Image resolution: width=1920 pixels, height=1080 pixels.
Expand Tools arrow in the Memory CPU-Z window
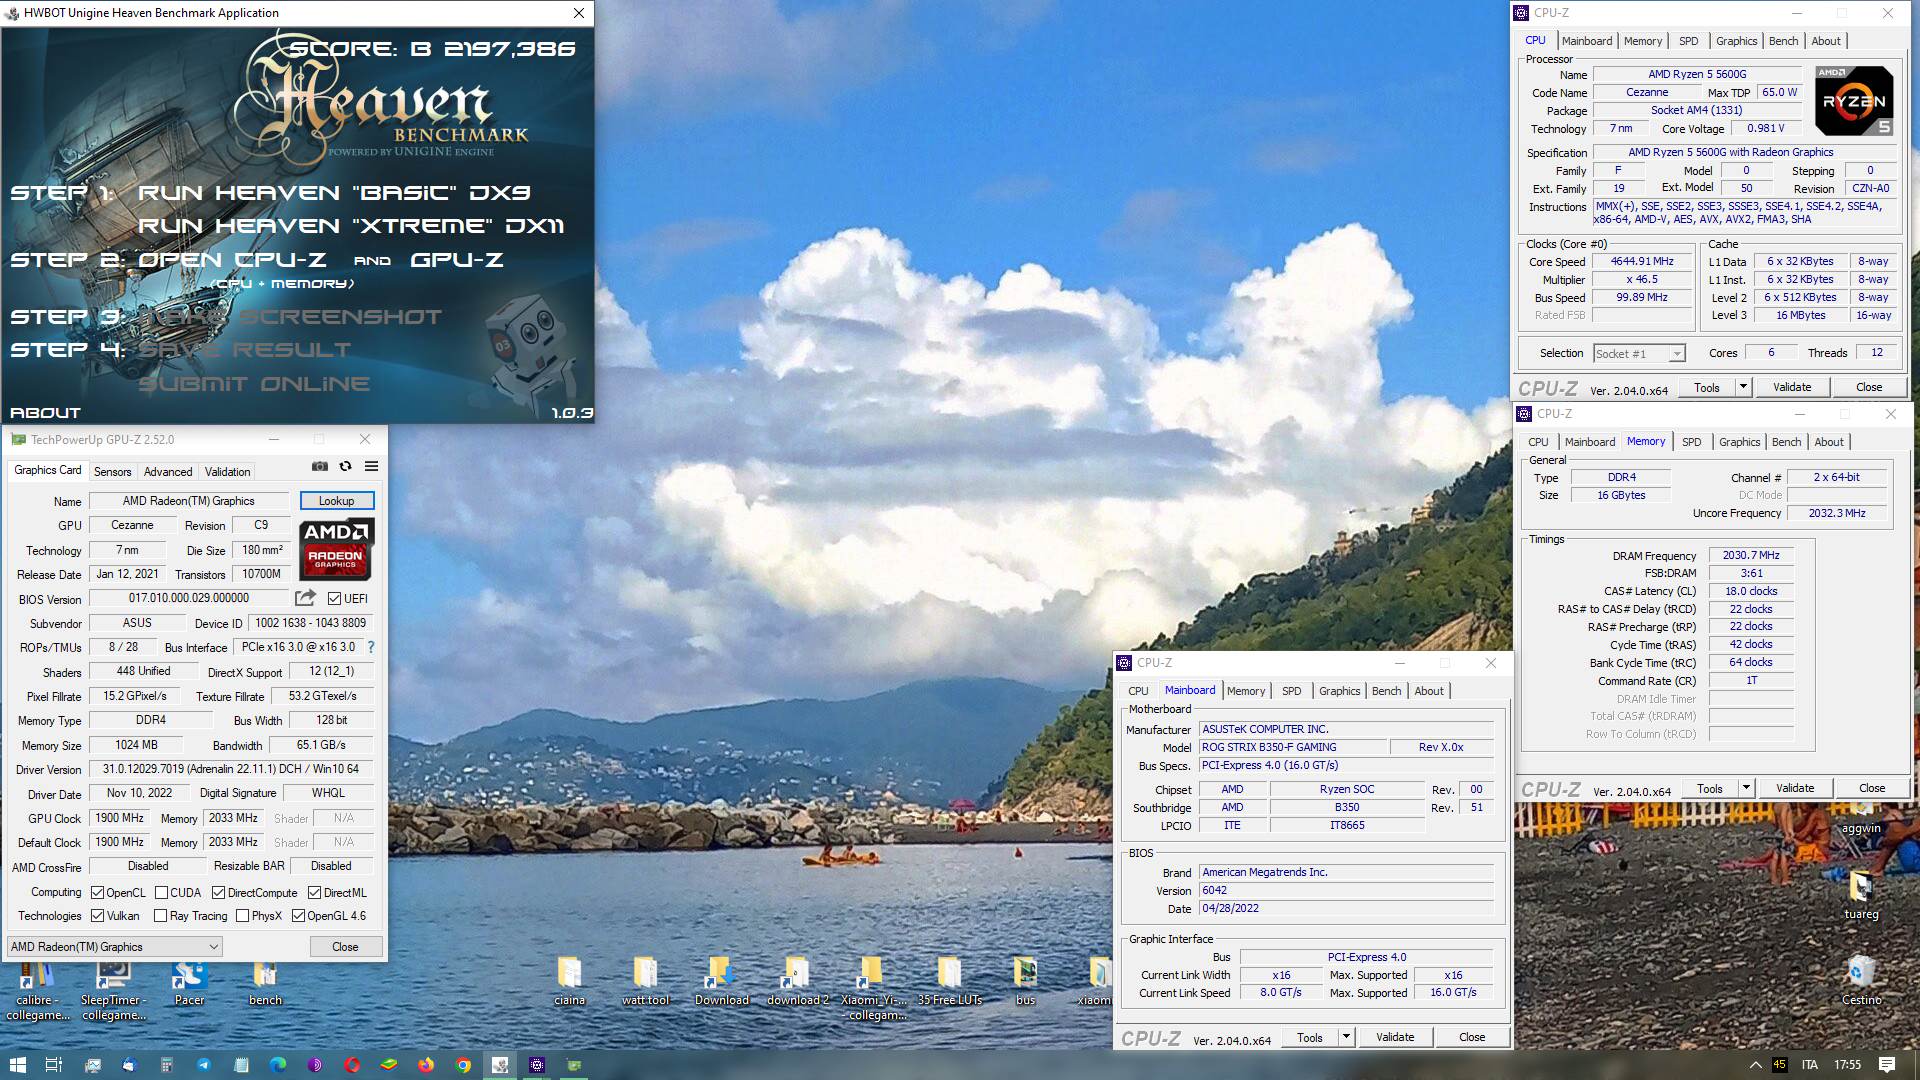(1746, 788)
